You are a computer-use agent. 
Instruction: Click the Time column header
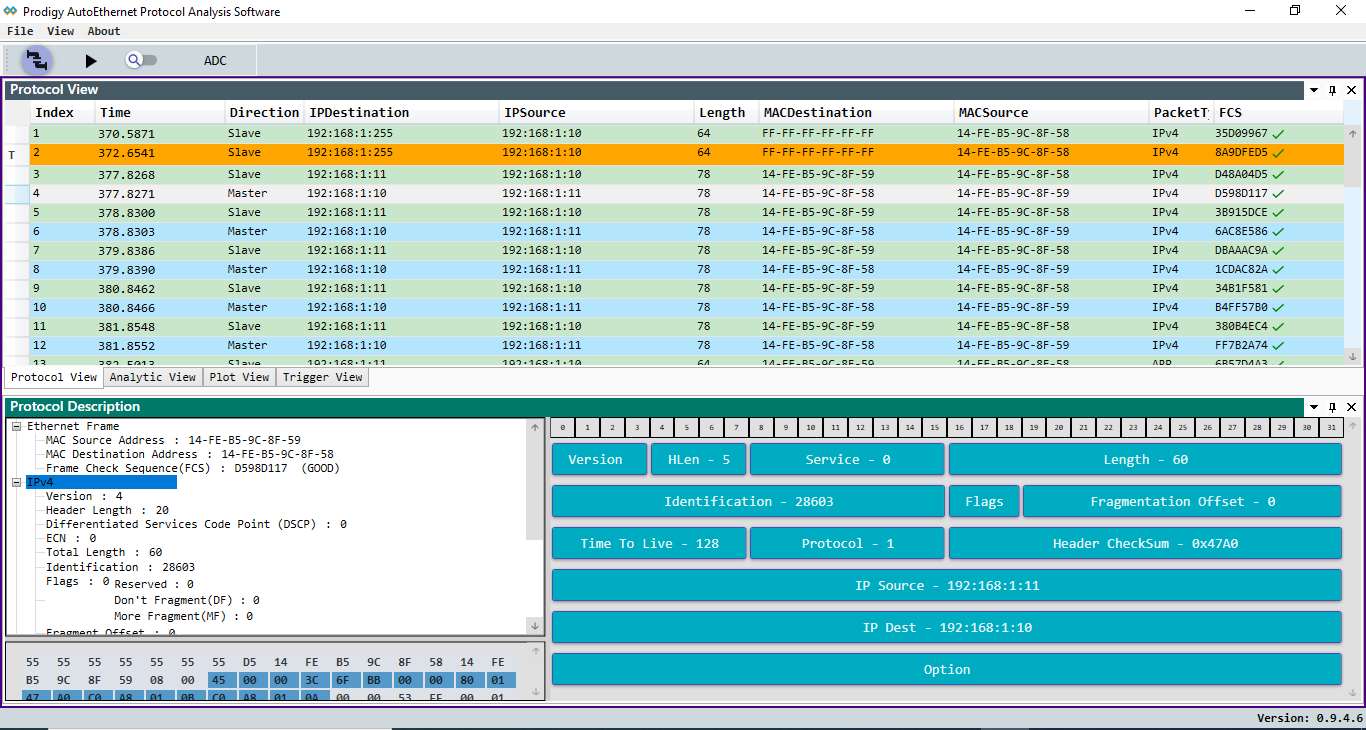click(x=160, y=112)
